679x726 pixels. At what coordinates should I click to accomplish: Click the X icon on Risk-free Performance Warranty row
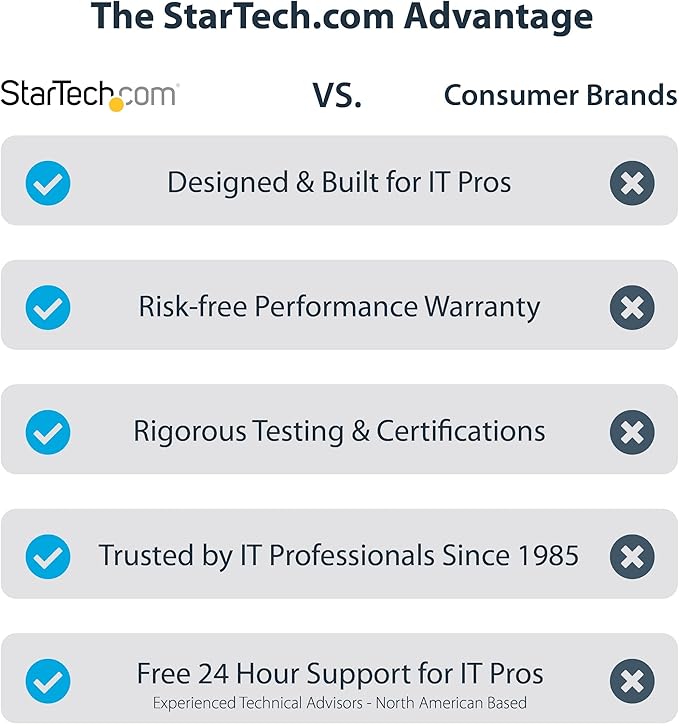click(x=632, y=307)
